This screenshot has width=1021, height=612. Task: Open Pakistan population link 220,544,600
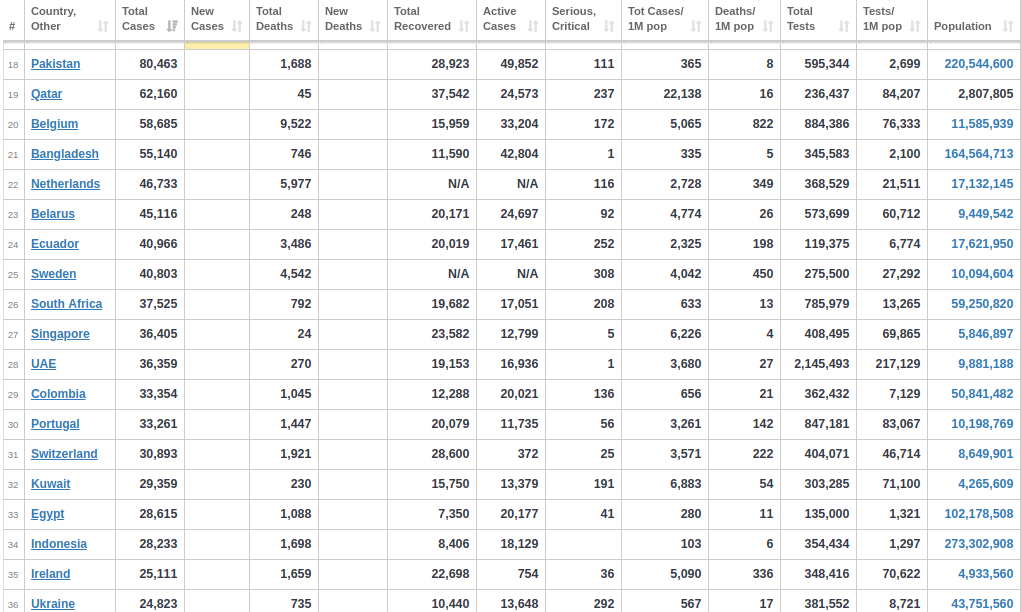(x=979, y=64)
